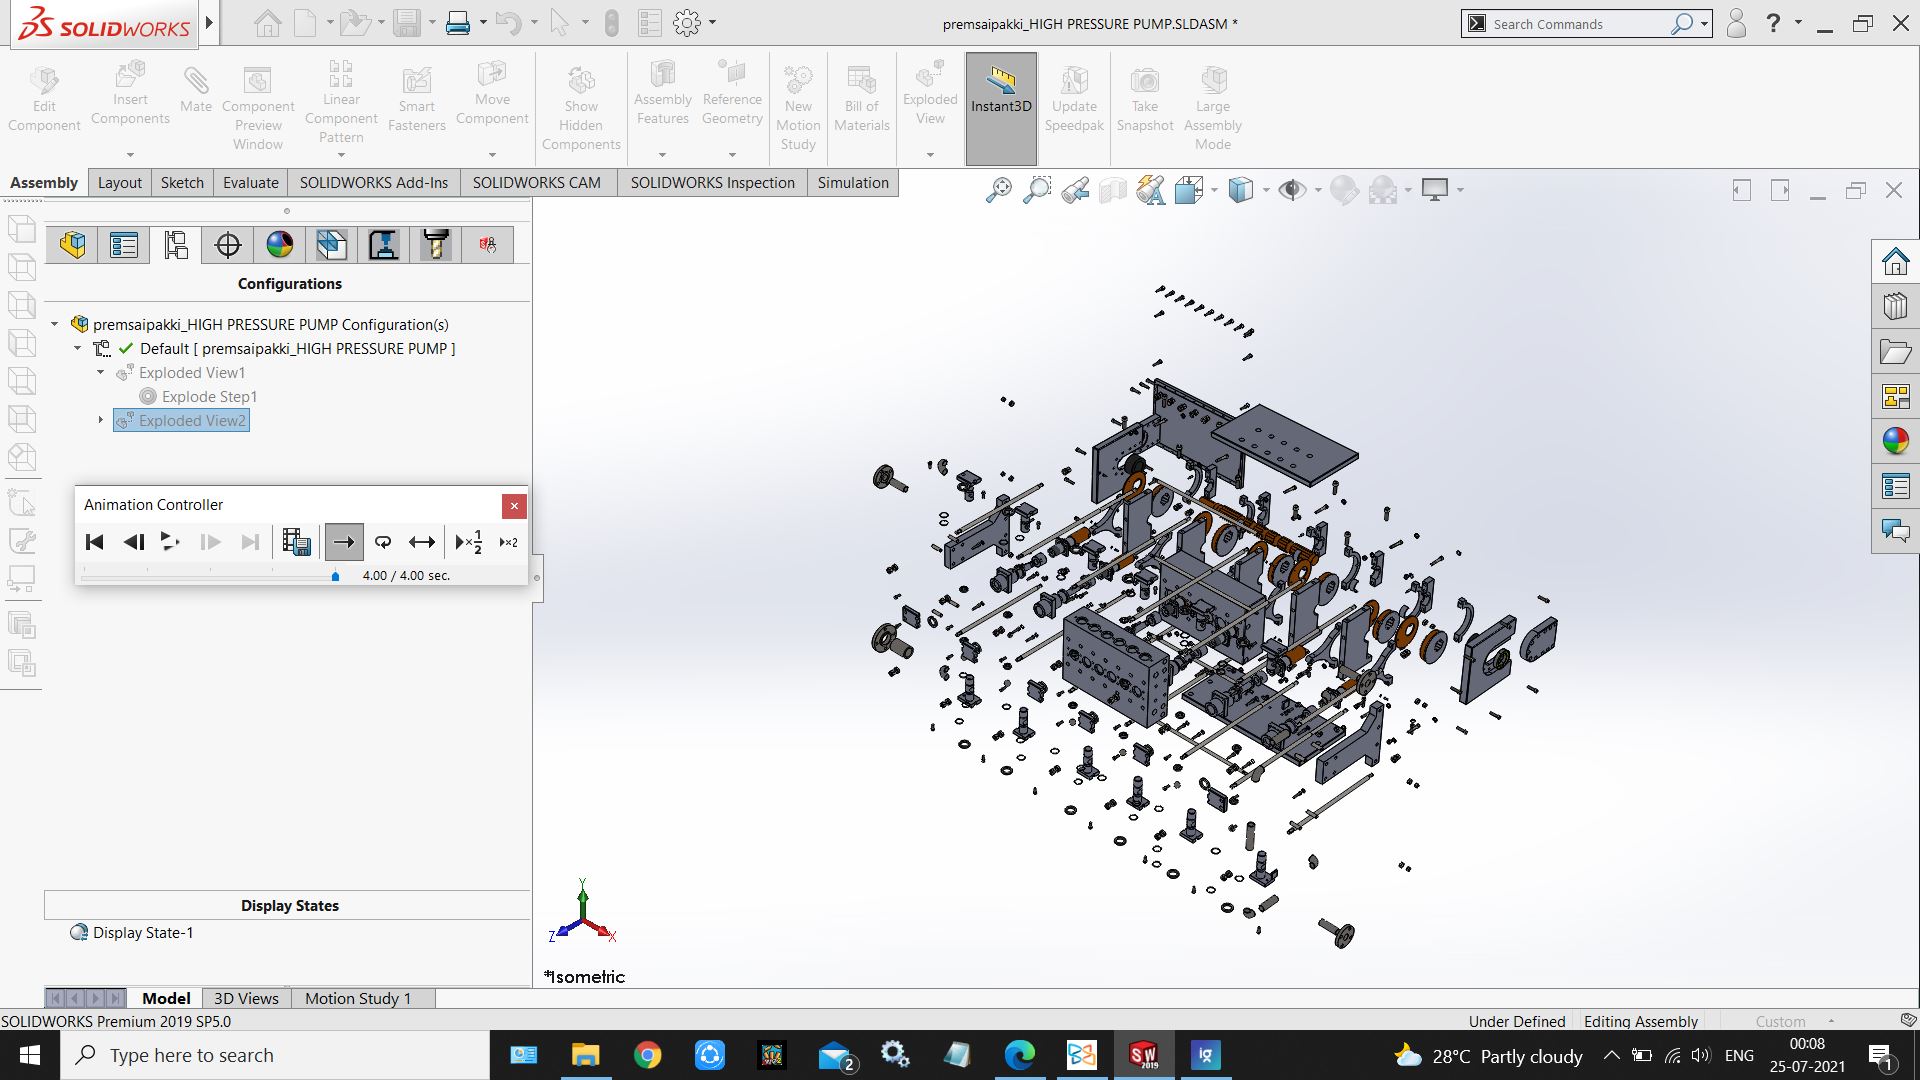Click the animation timeline slider handle
The image size is (1920, 1080).
(335, 576)
